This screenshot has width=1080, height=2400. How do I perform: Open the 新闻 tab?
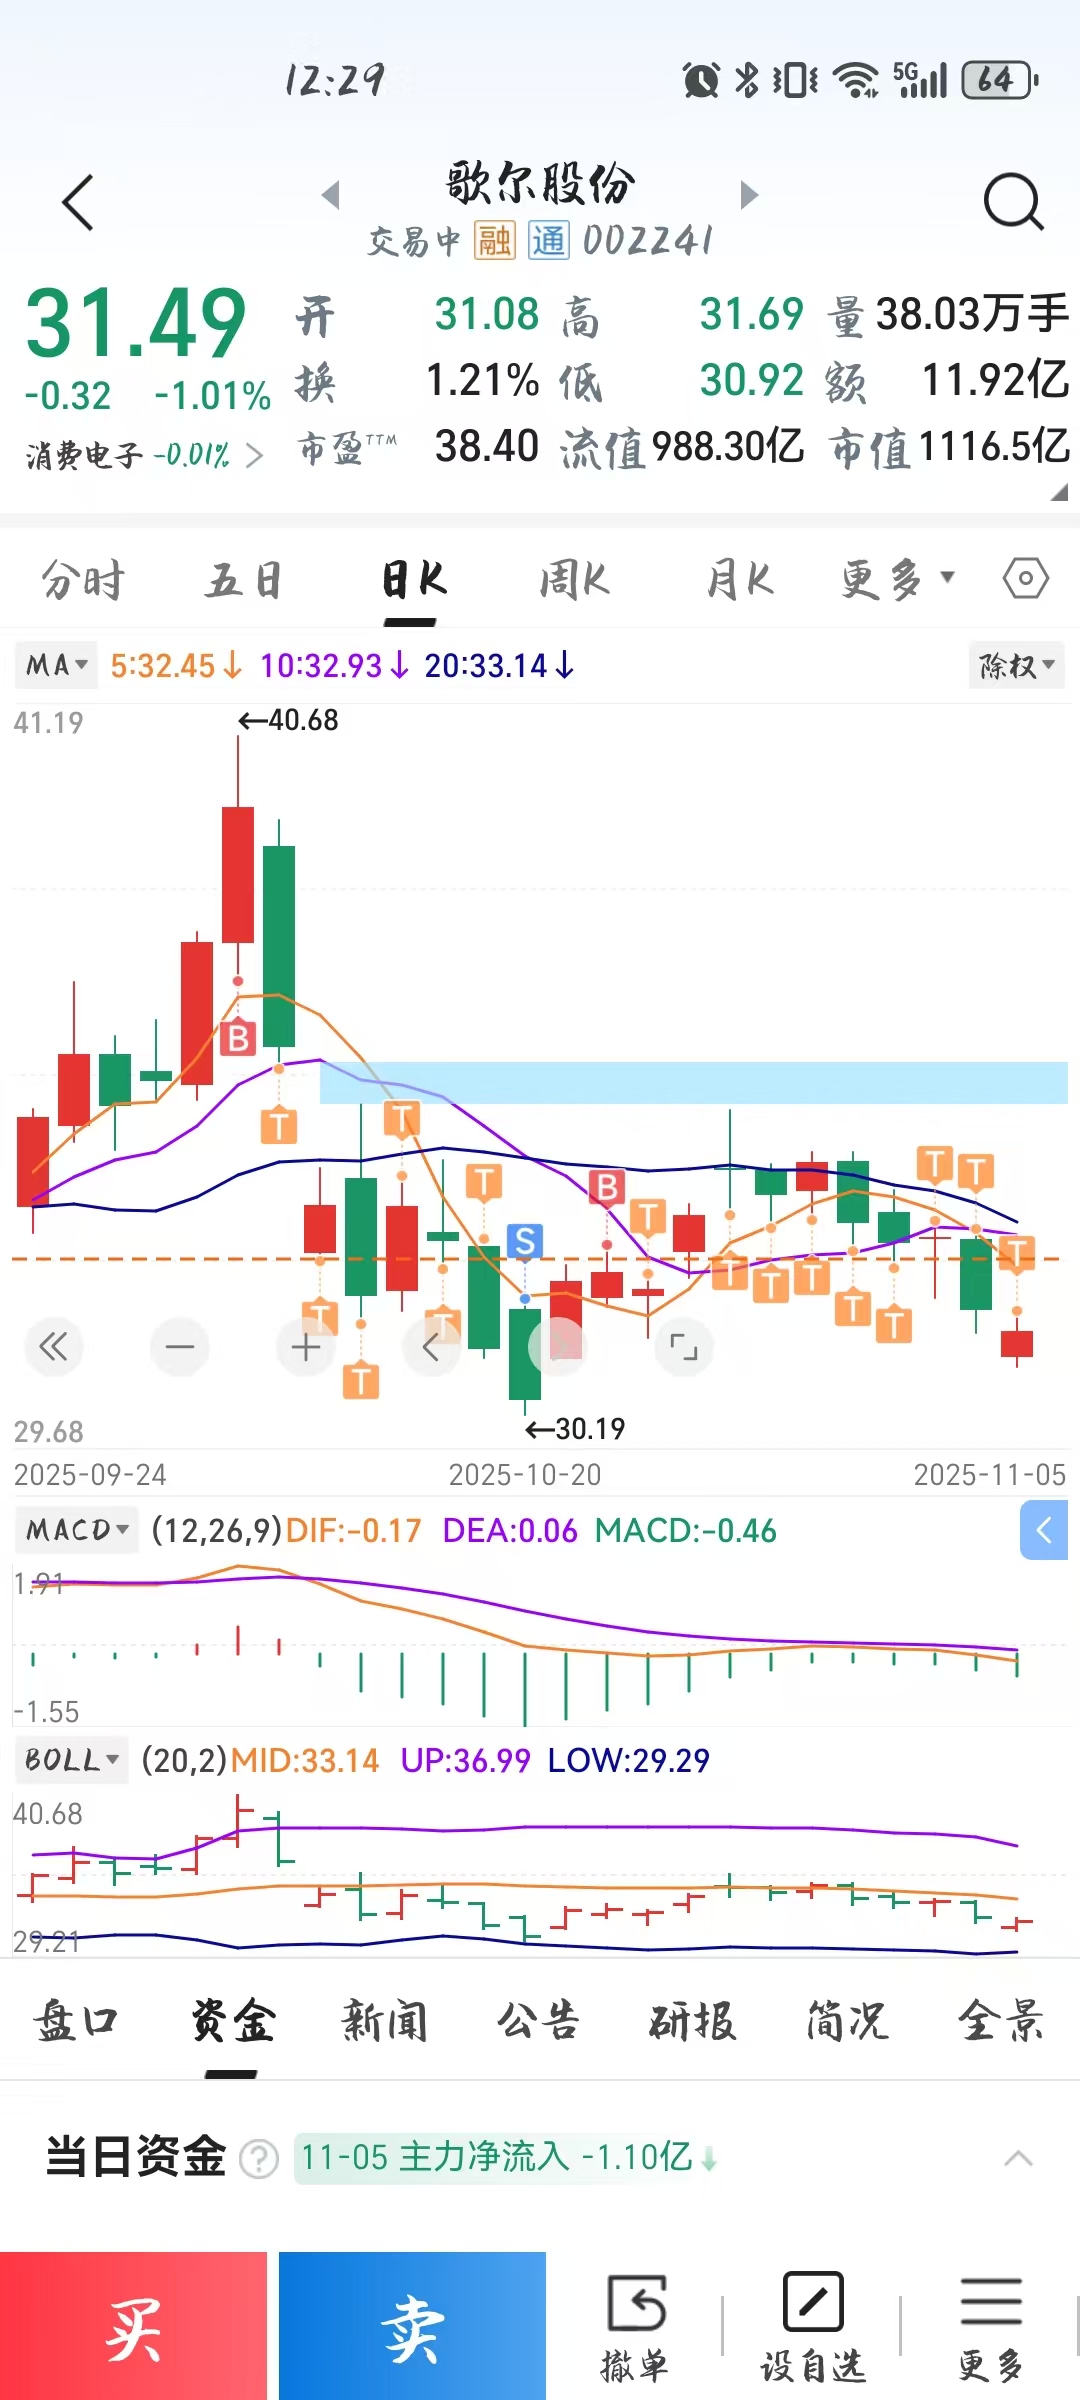(385, 2021)
